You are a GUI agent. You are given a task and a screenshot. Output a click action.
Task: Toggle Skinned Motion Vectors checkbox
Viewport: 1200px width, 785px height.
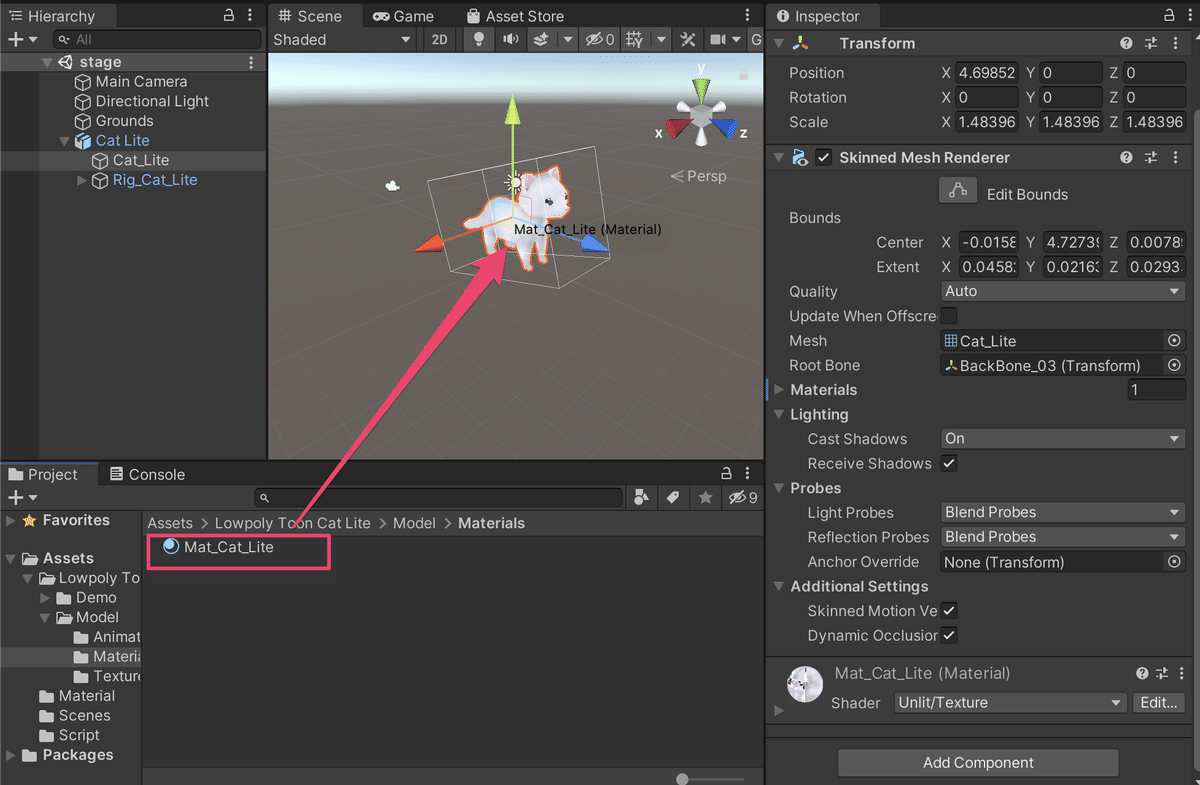click(949, 610)
